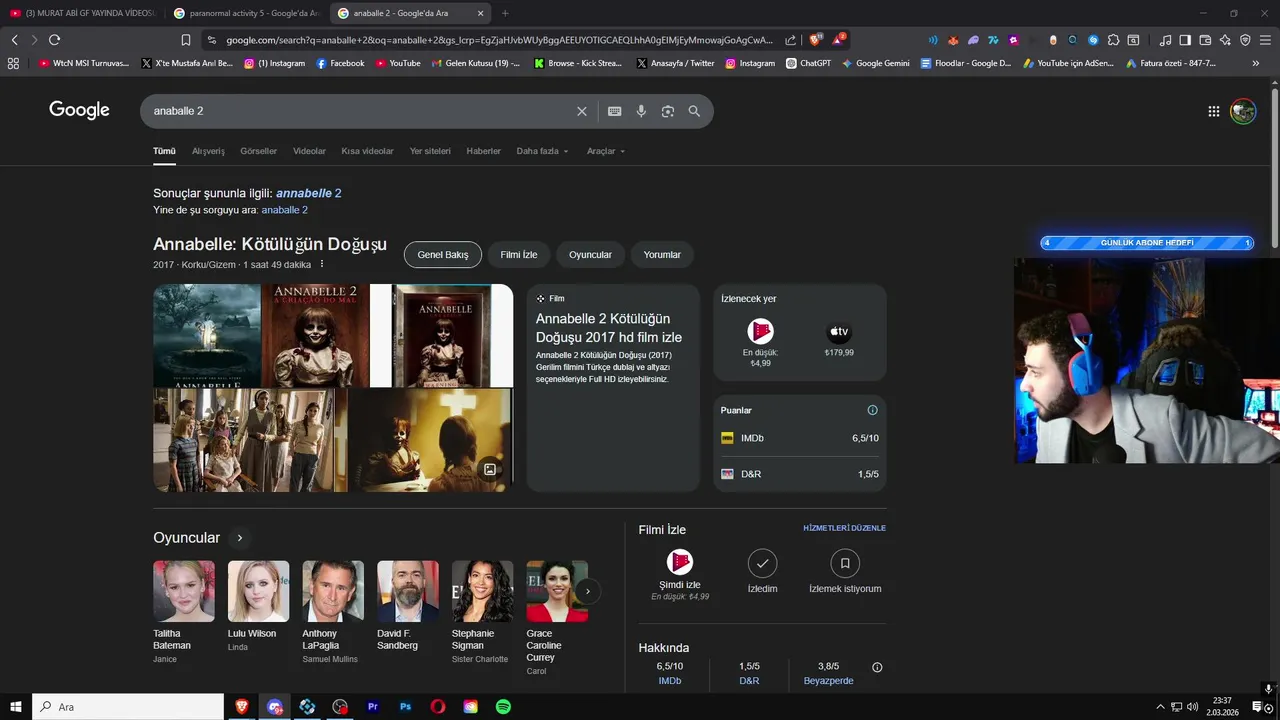1280x720 pixels.
Task: Select the Oyuncular chip
Action: [x=590, y=255]
